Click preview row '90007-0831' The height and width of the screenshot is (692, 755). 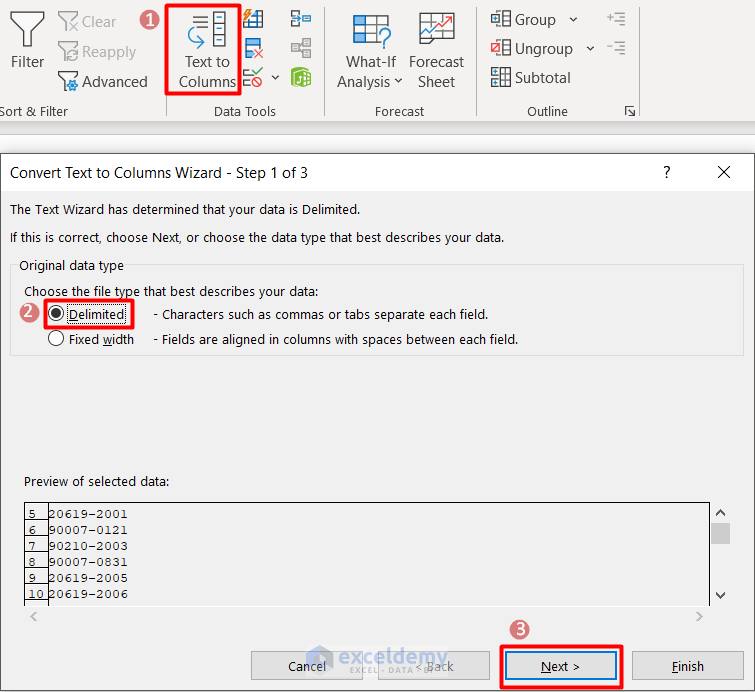coord(88,562)
